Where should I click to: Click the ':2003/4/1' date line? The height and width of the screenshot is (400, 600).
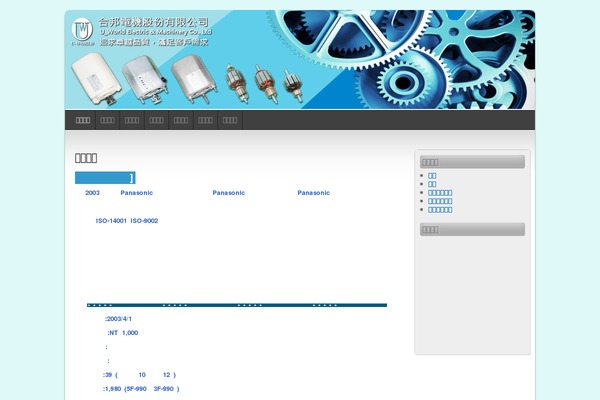(x=118, y=319)
